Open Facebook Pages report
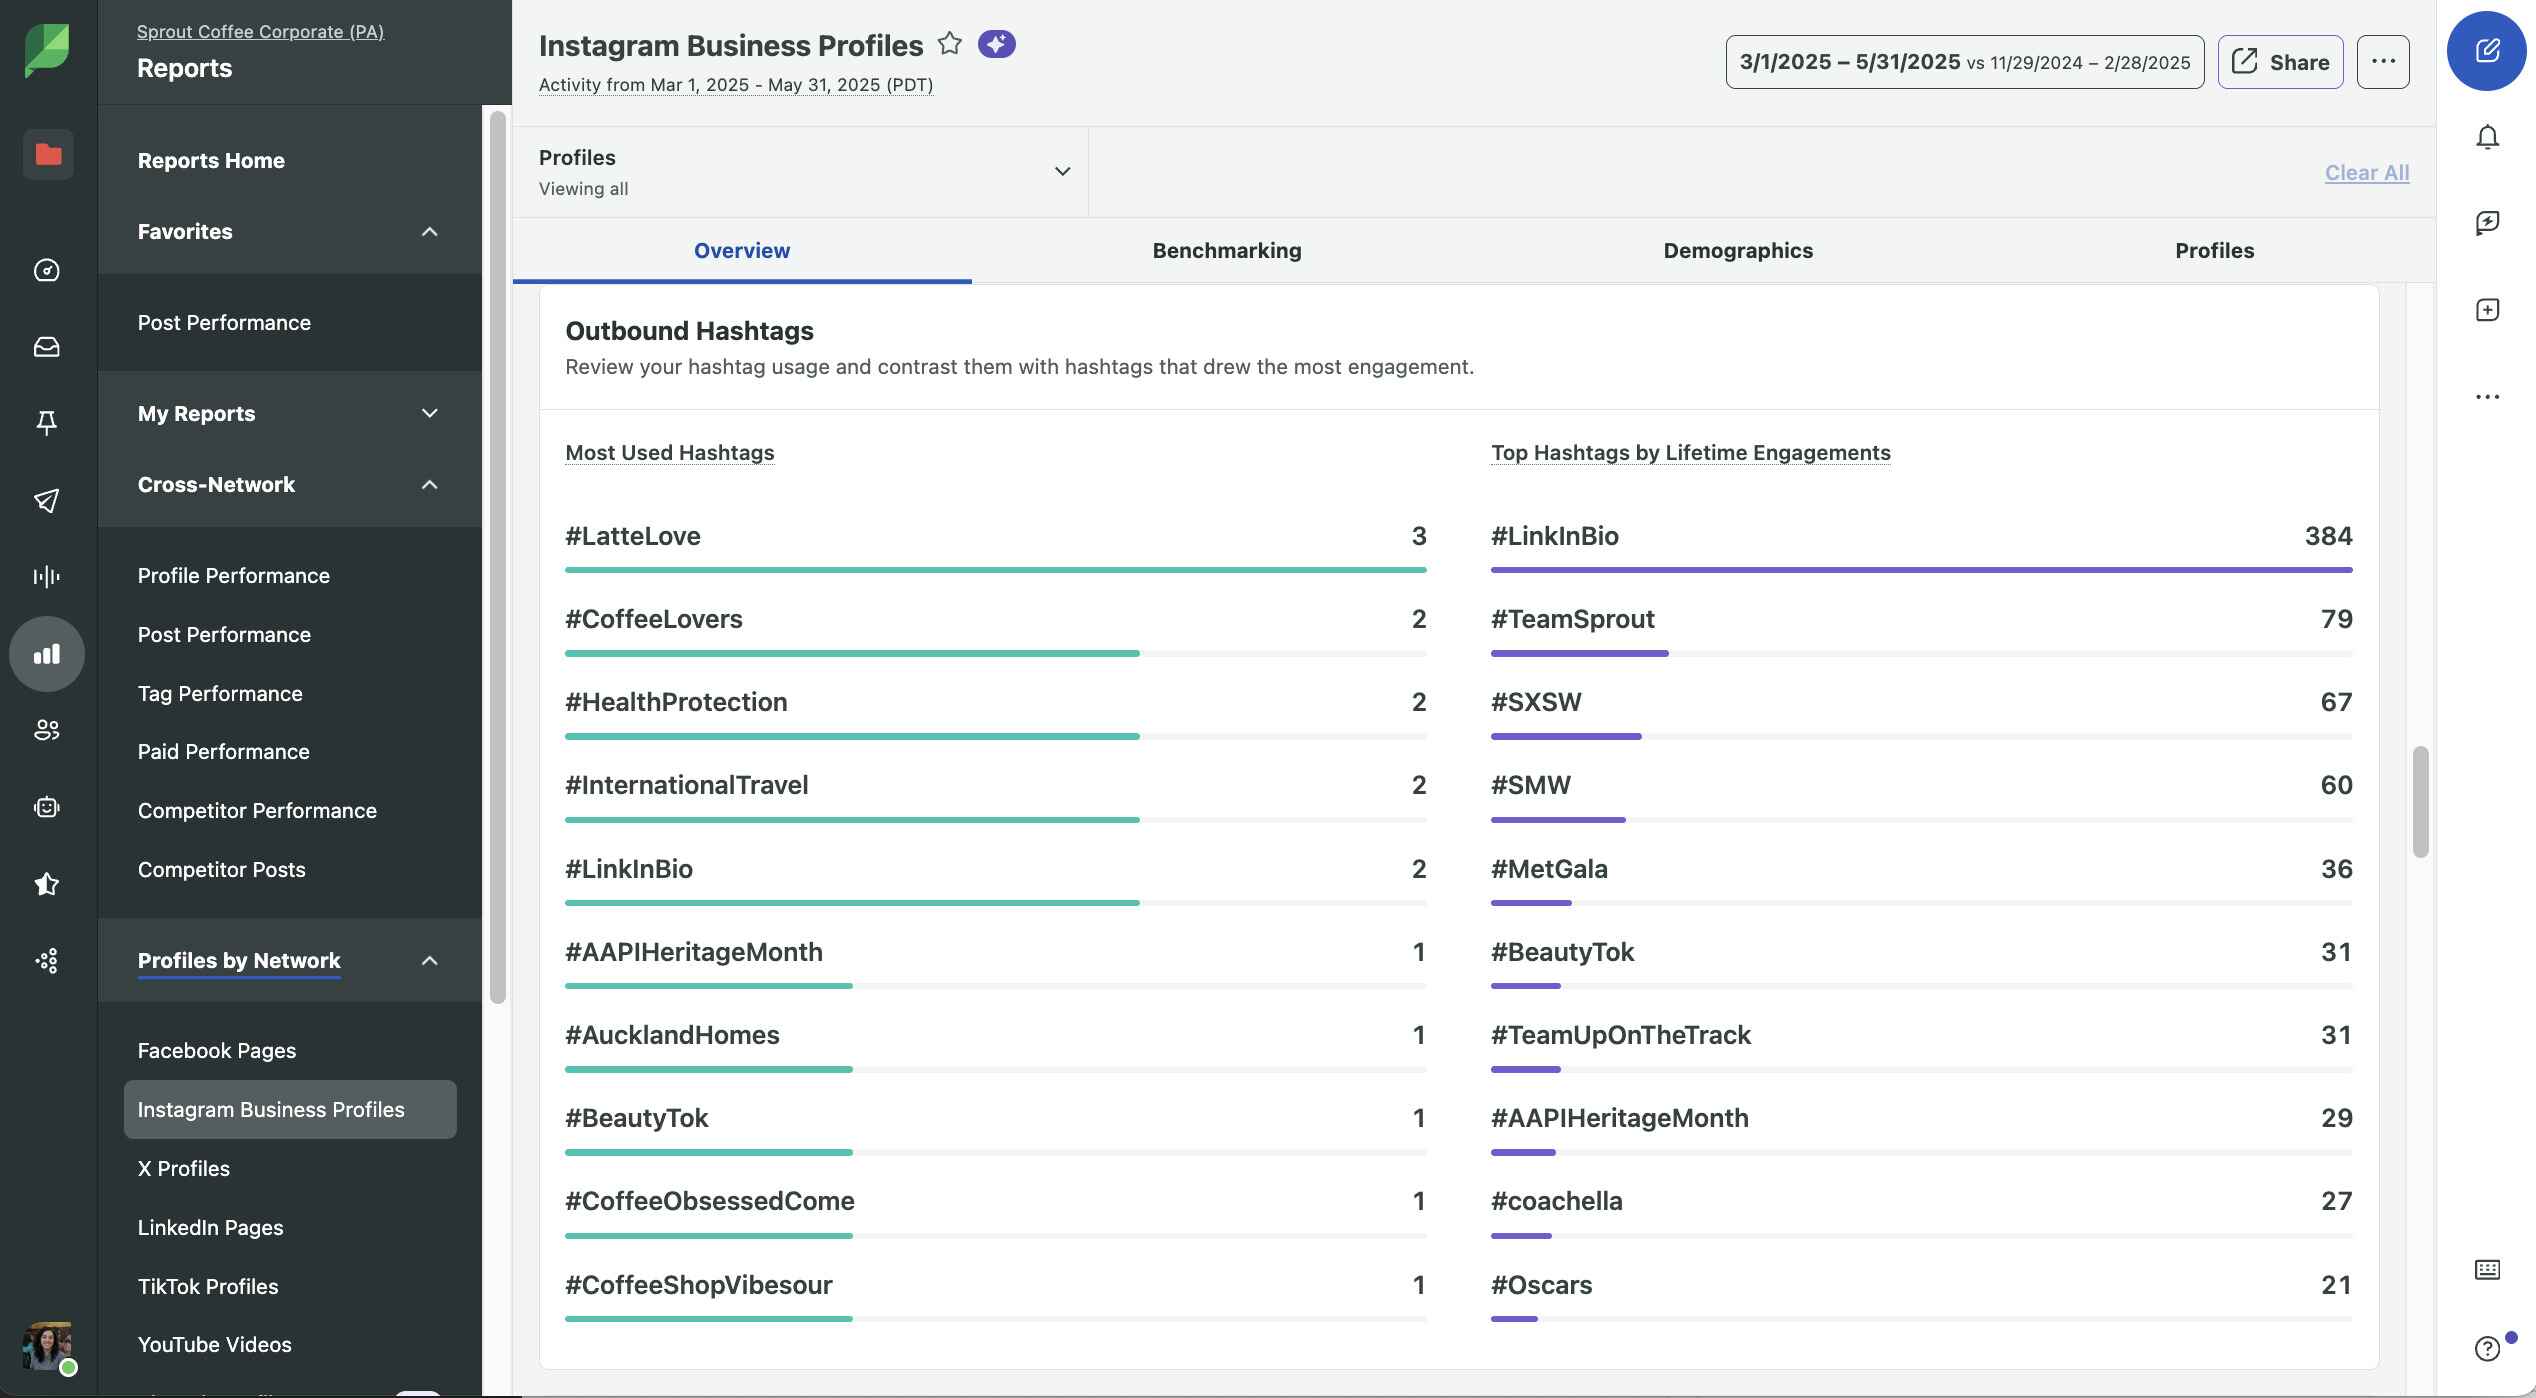2536x1398 pixels. 217,1051
